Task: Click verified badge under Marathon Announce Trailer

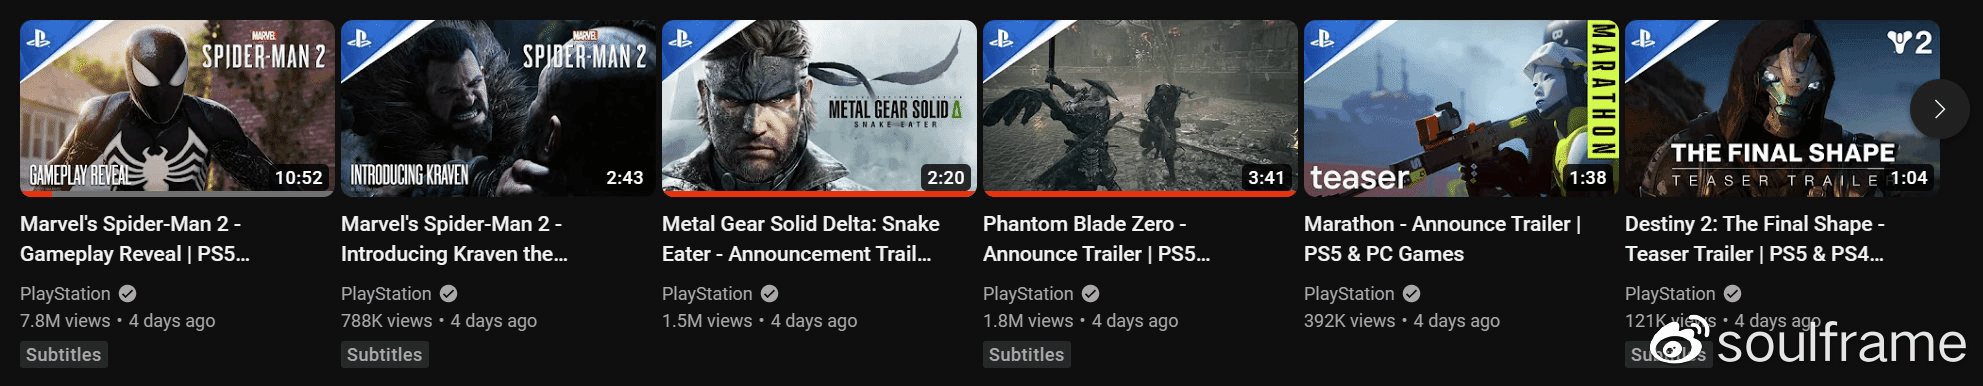Action: [x=1412, y=293]
